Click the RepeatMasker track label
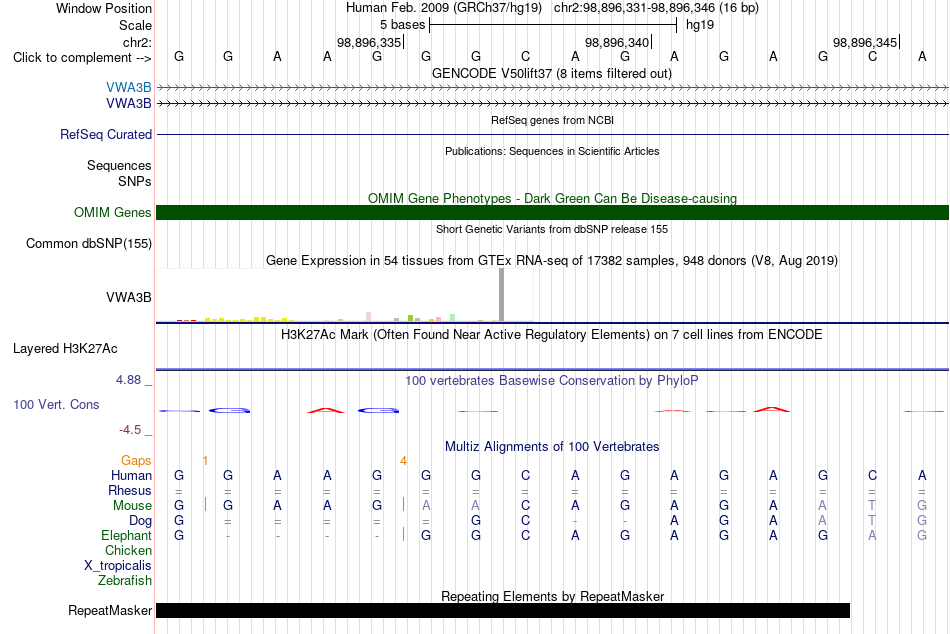 point(110,610)
